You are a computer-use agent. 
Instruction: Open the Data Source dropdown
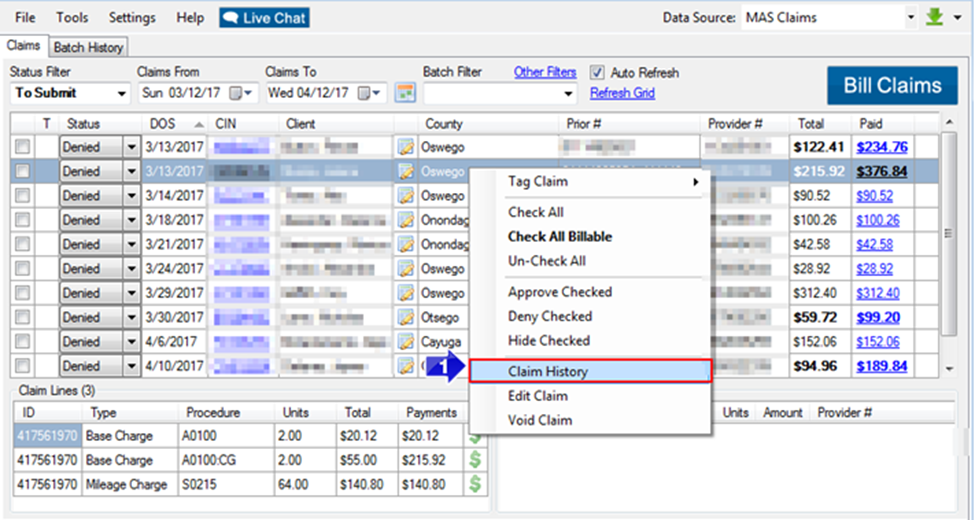coord(910,17)
